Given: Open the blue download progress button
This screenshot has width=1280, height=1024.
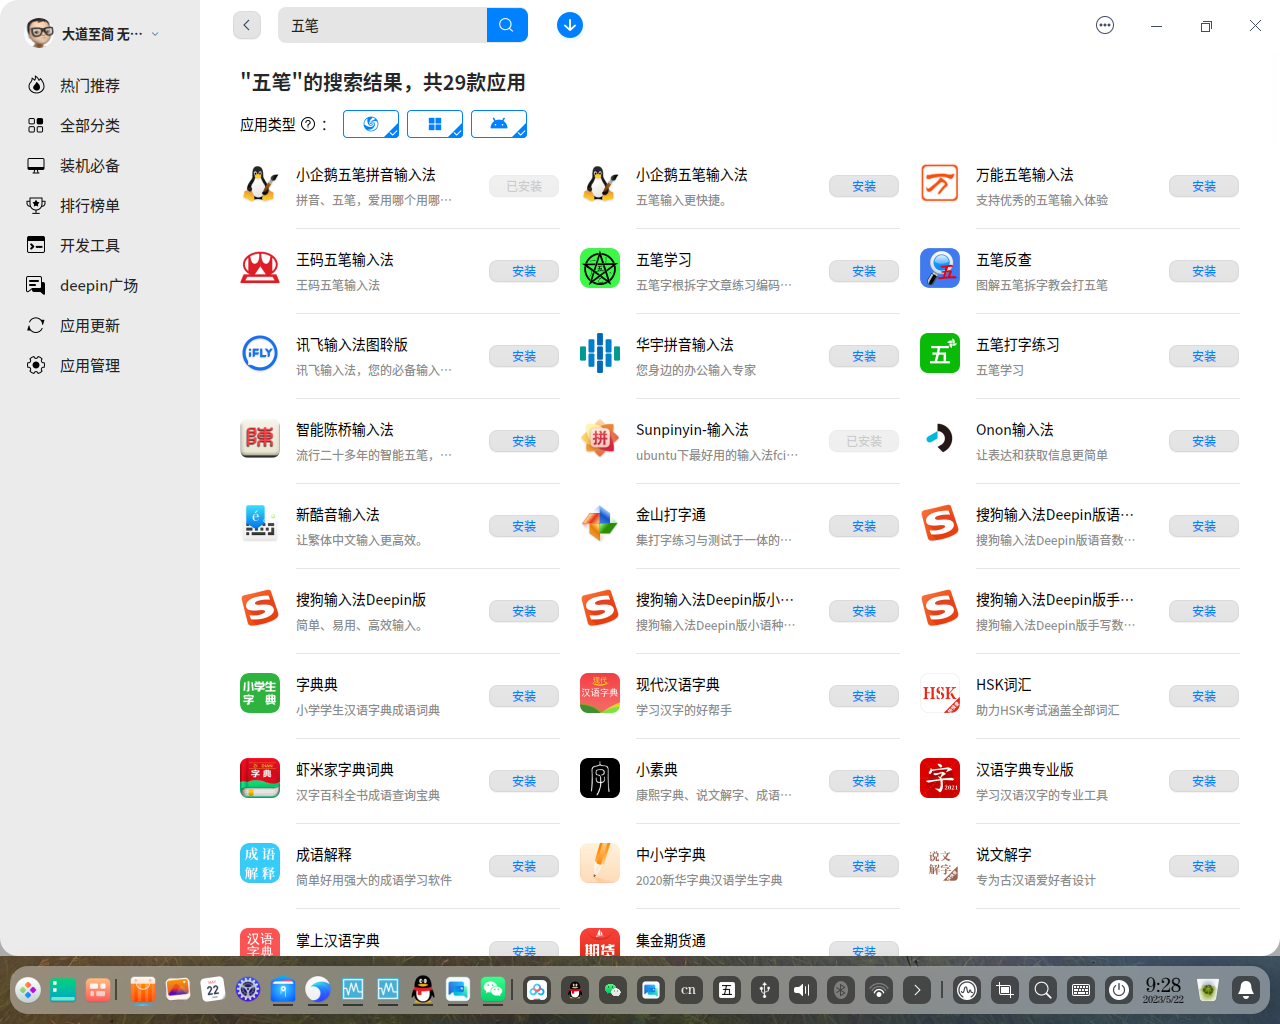Looking at the screenshot, I should [x=569, y=25].
